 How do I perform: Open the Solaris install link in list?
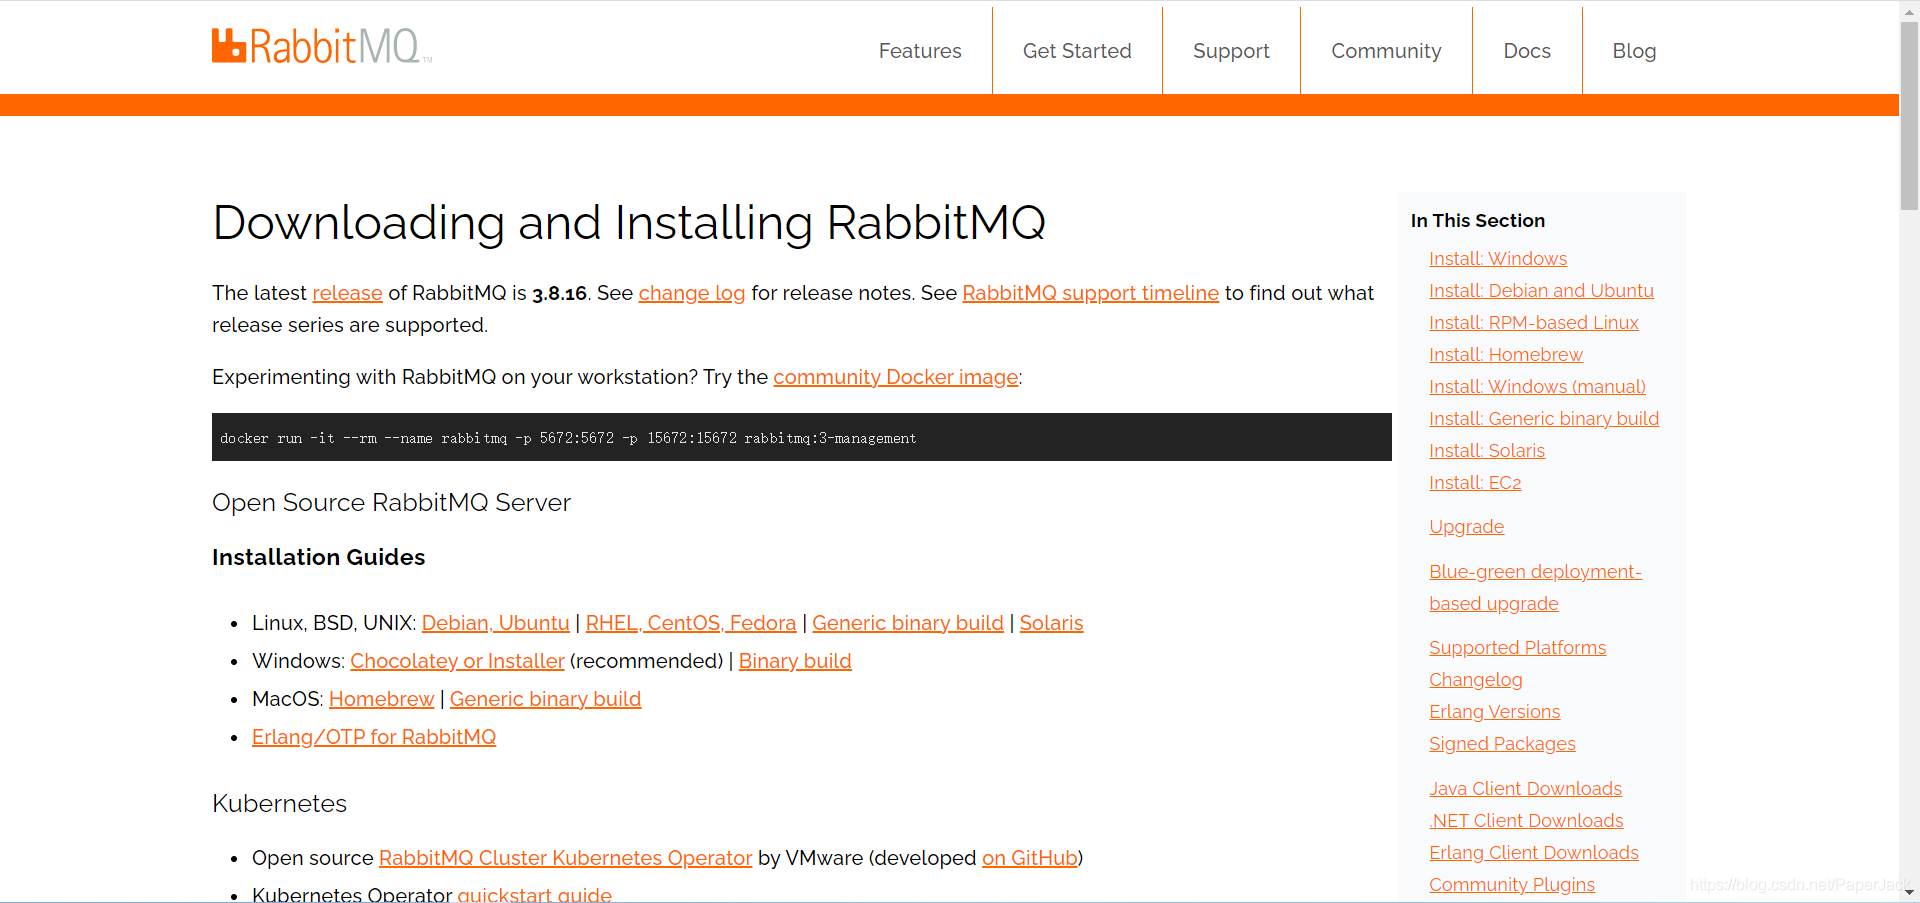(x=1051, y=623)
